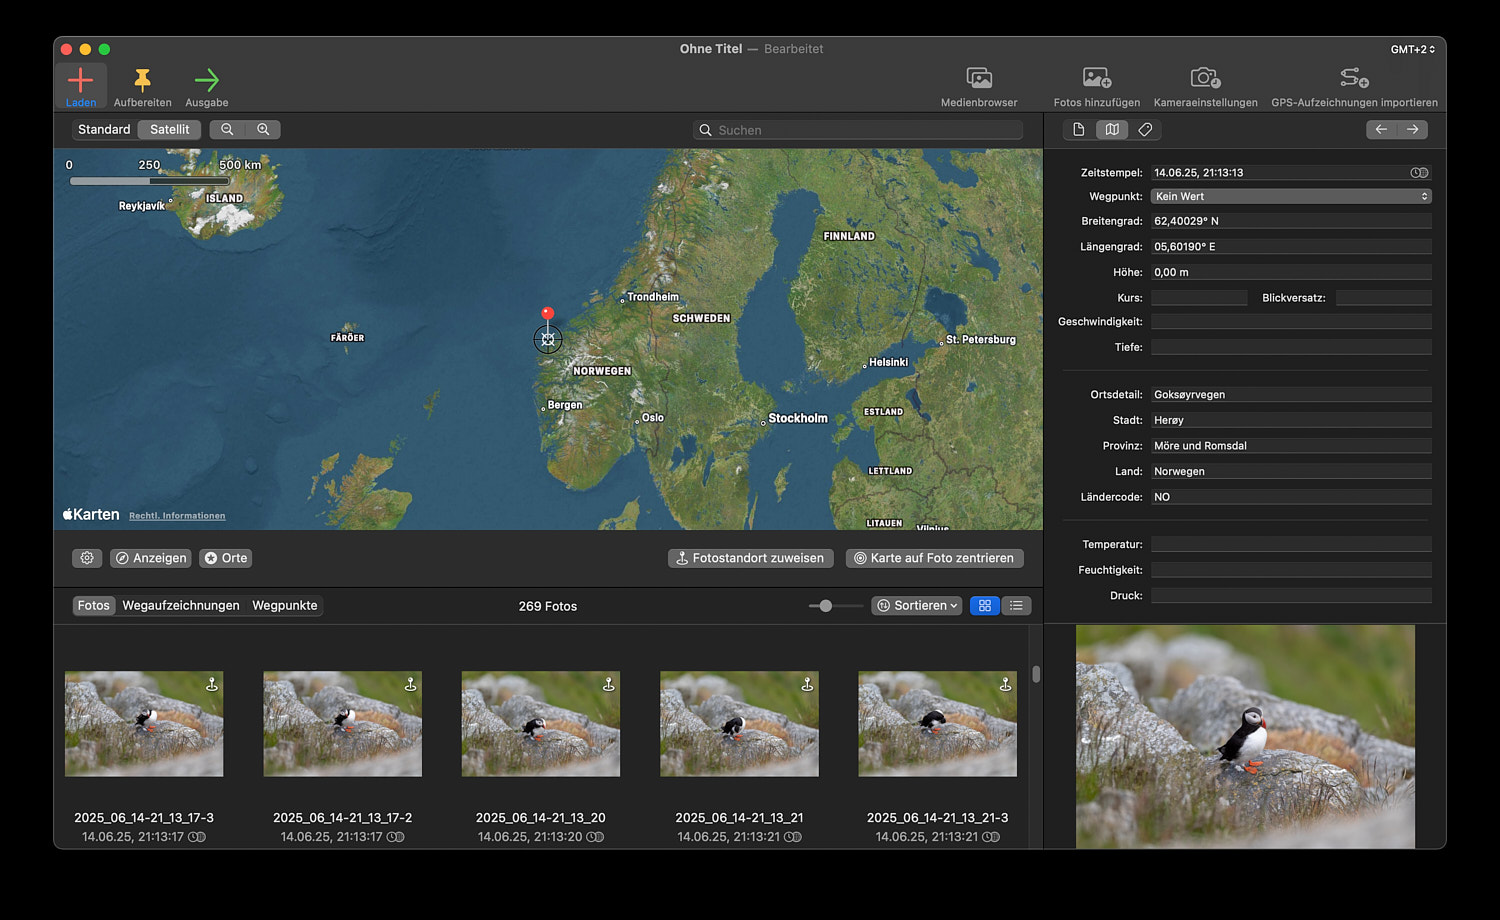Viewport: 1500px width, 920px height.
Task: Open the GMT+2 time zone dropdown
Action: [x=1412, y=49]
